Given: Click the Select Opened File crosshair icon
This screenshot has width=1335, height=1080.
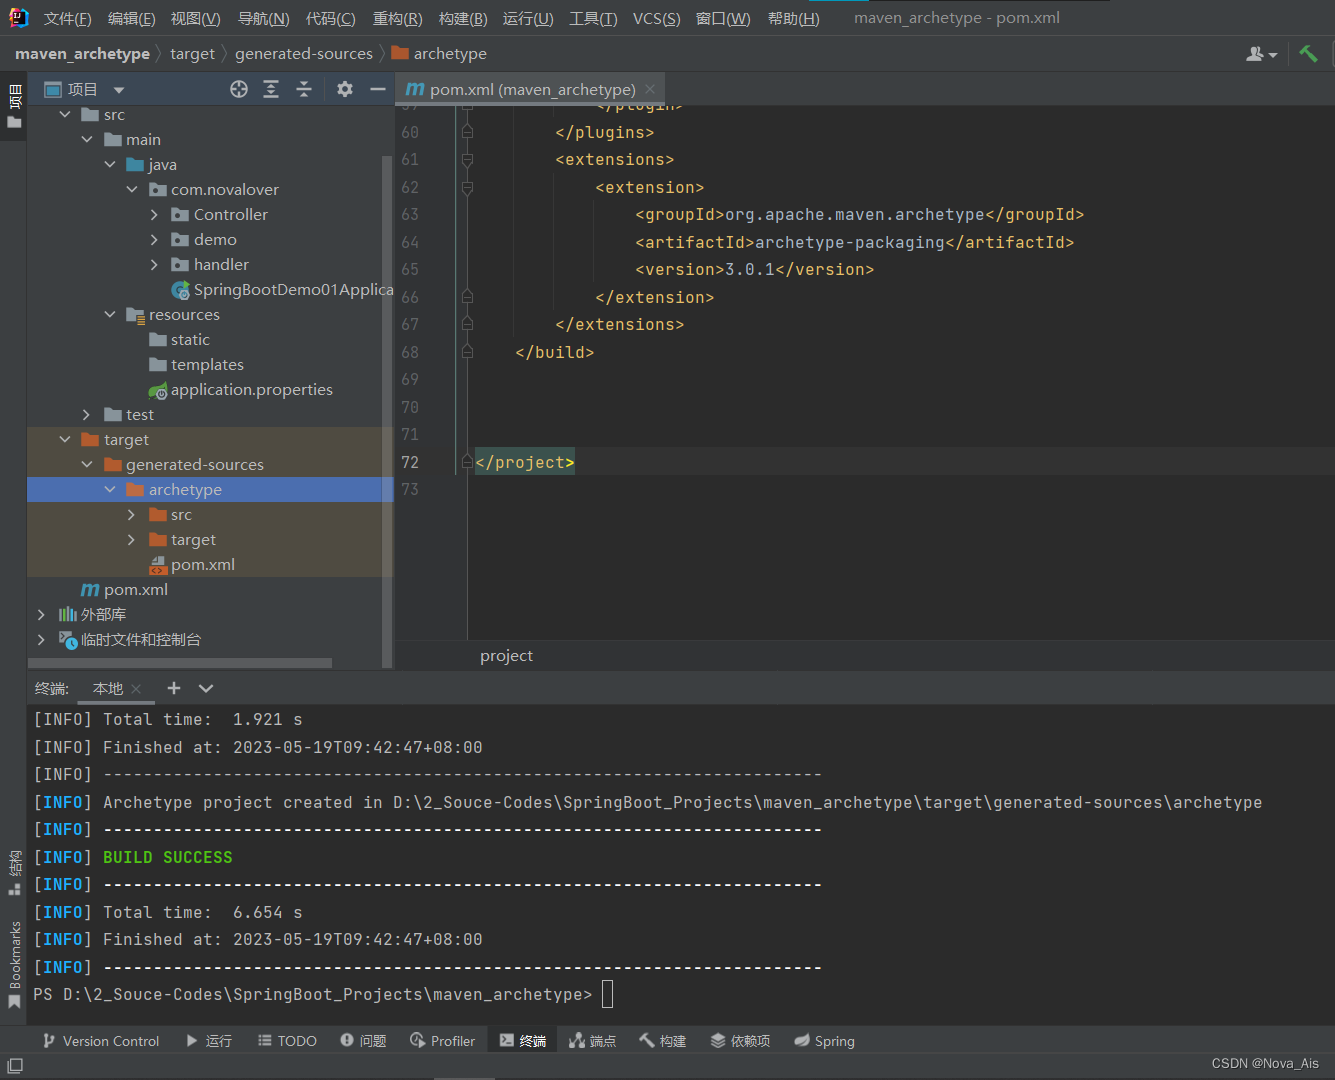Looking at the screenshot, I should (x=238, y=89).
